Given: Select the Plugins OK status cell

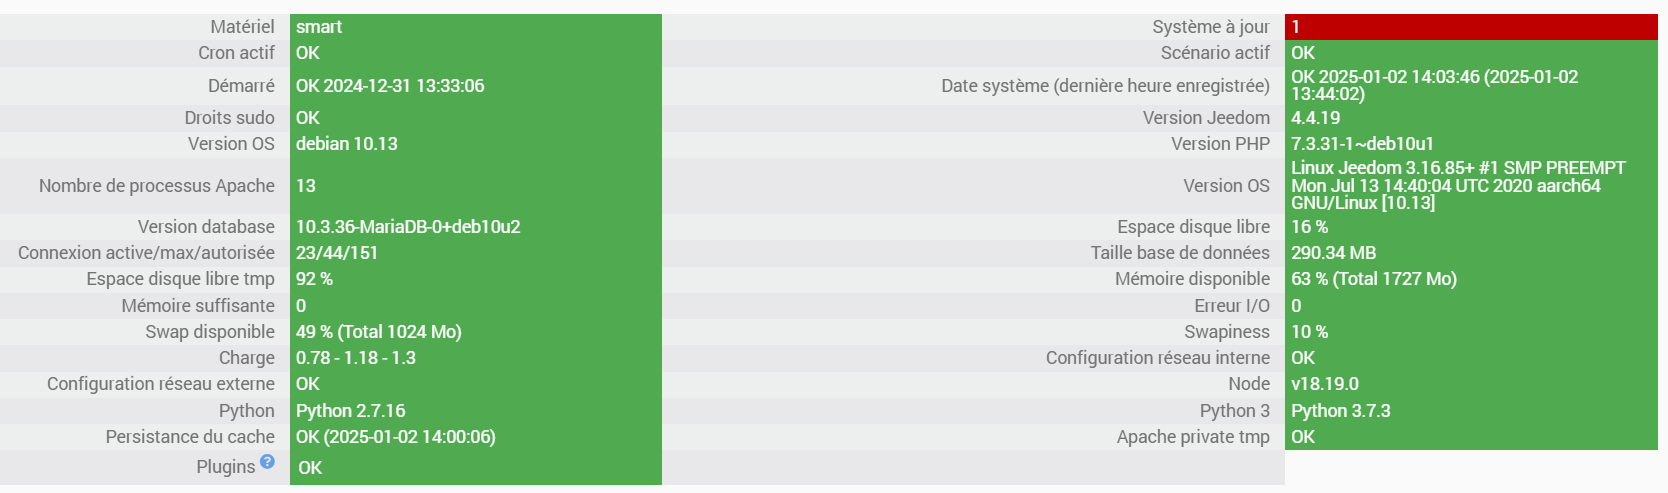Looking at the screenshot, I should (x=476, y=467).
